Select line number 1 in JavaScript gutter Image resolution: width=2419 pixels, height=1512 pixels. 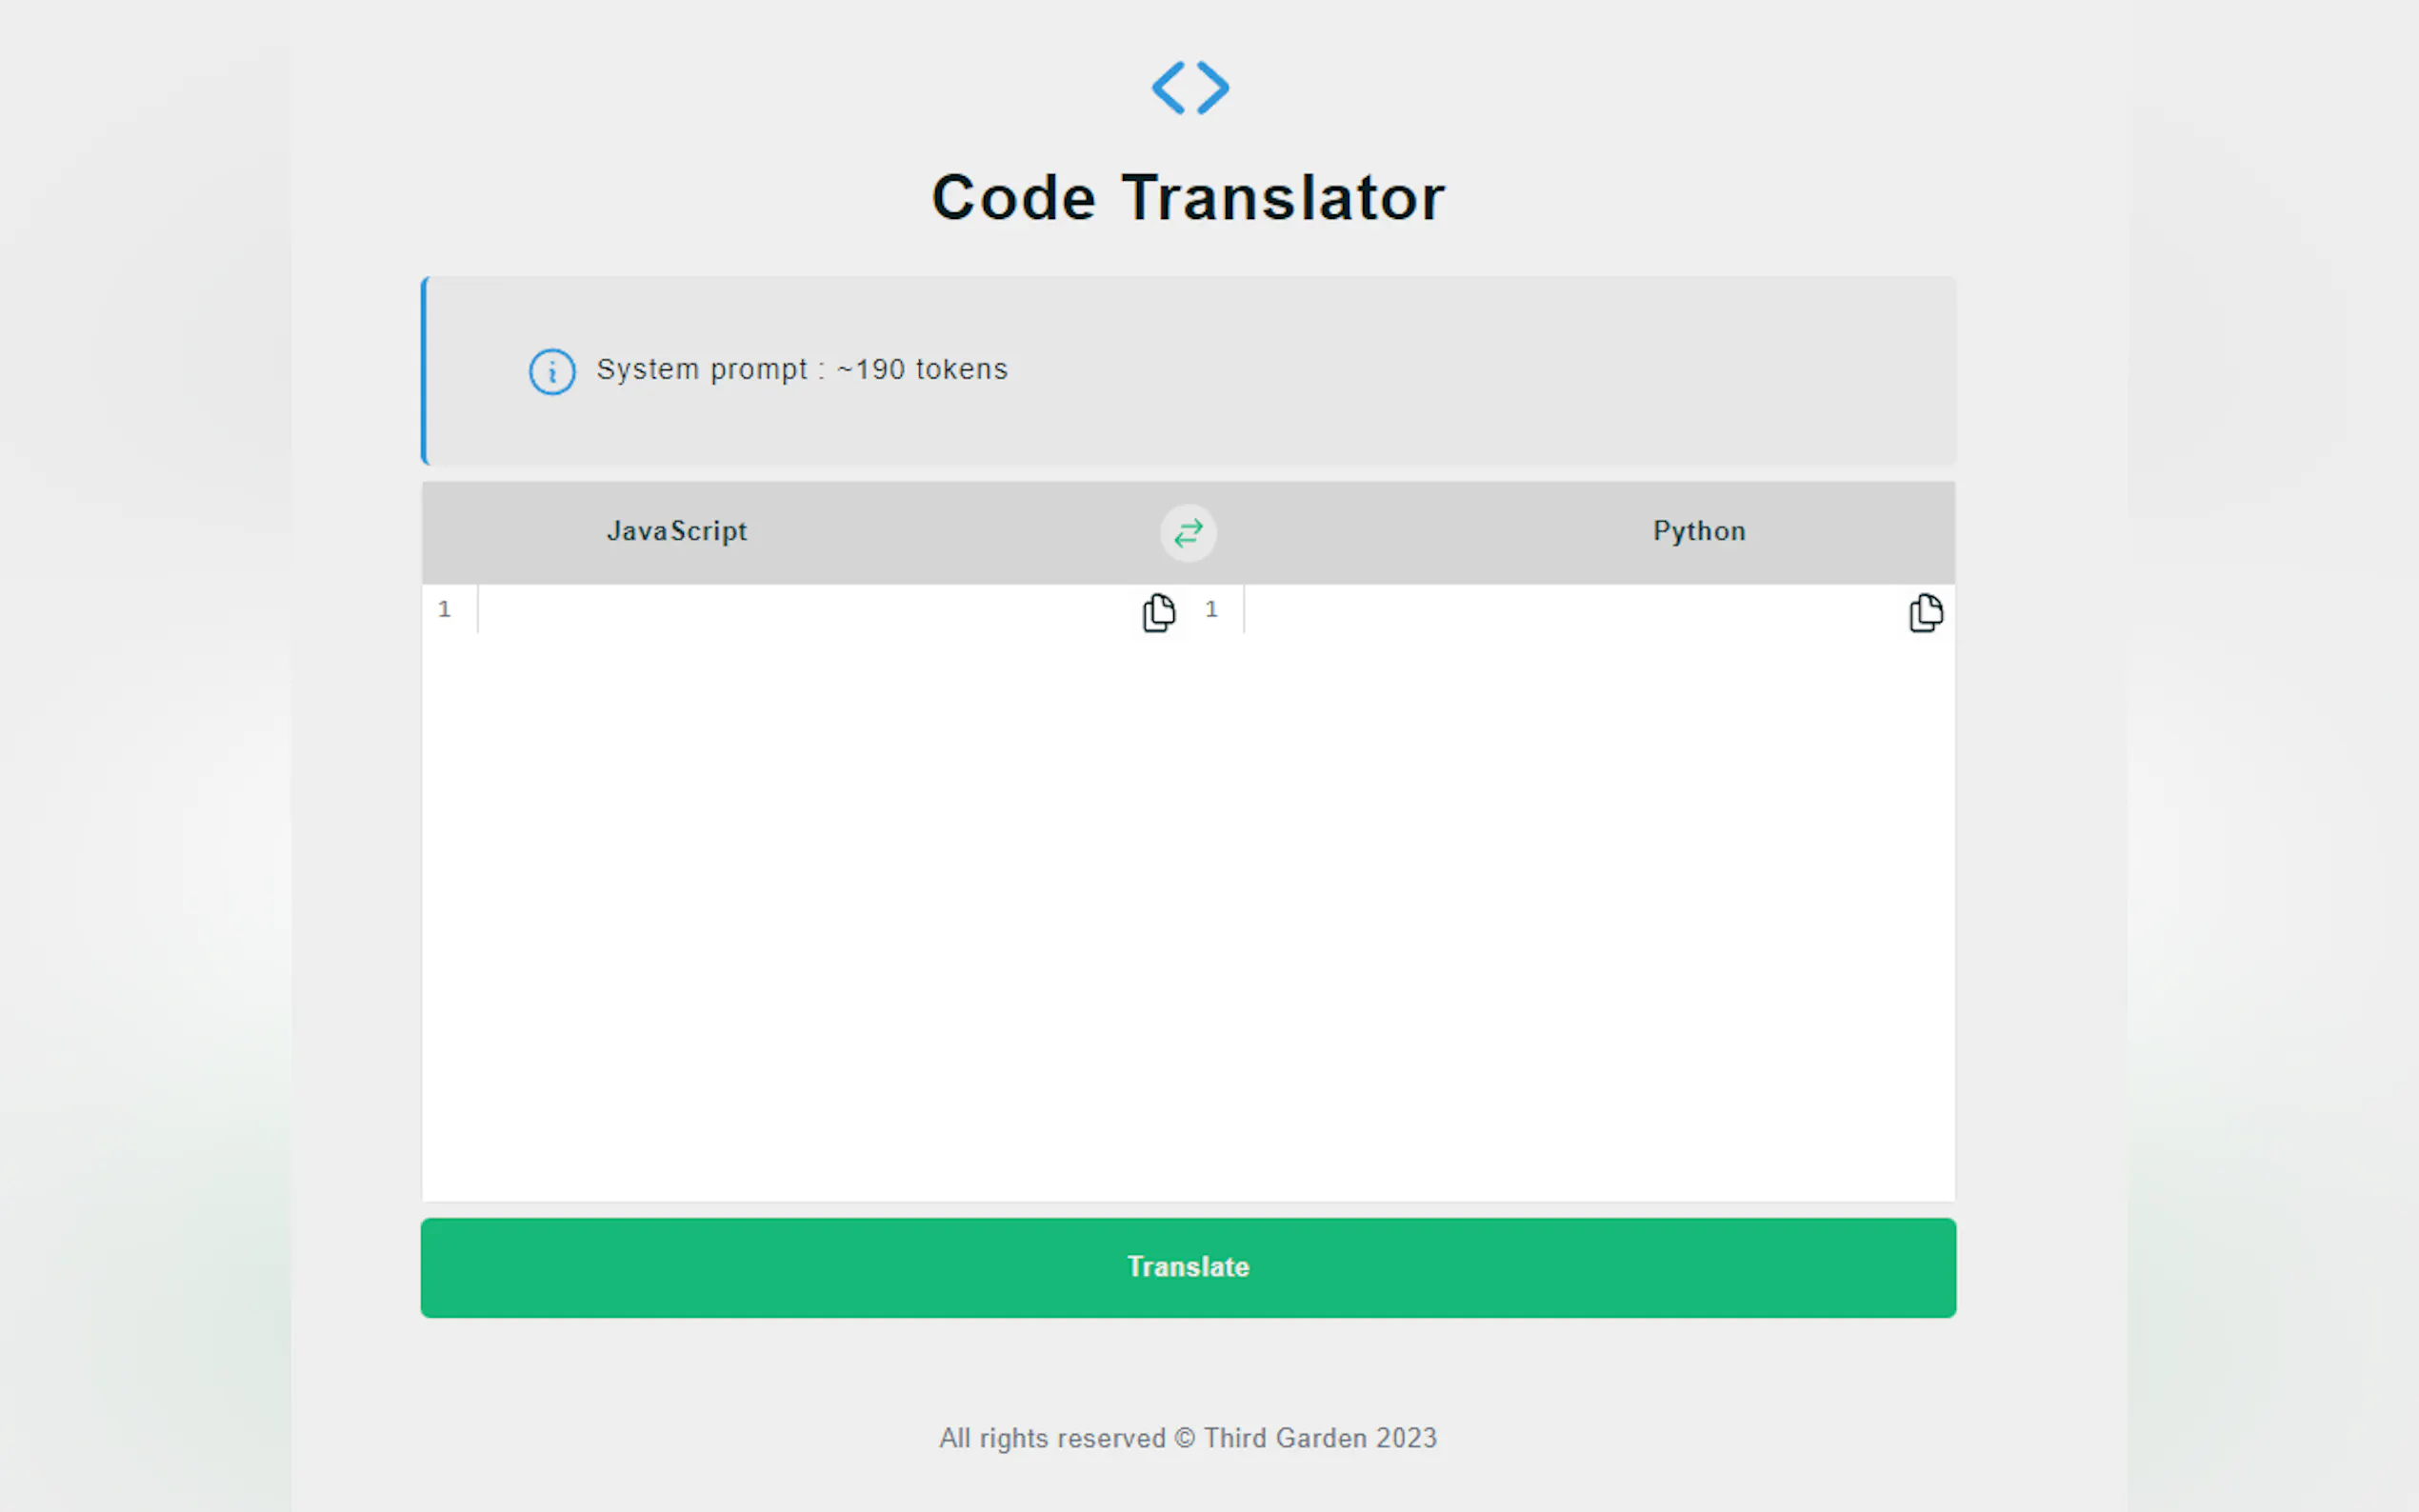445,609
